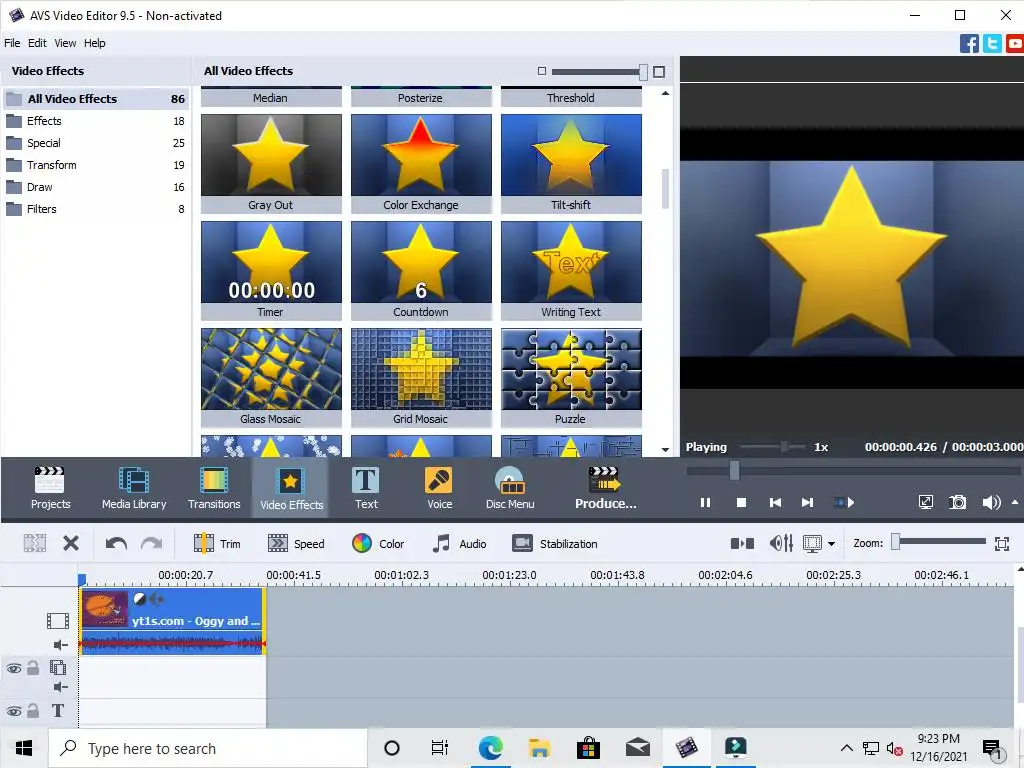Click the Oggy video clip on timeline

click(x=172, y=621)
